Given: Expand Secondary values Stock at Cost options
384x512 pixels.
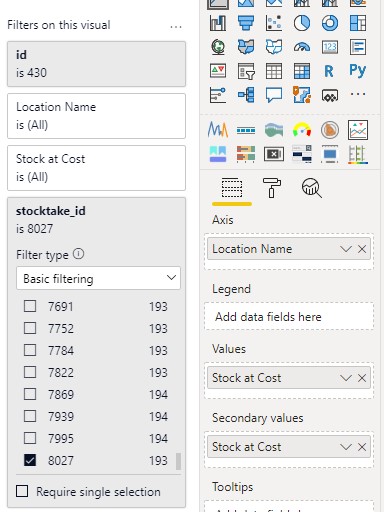Looking at the screenshot, I should click(x=346, y=447).
